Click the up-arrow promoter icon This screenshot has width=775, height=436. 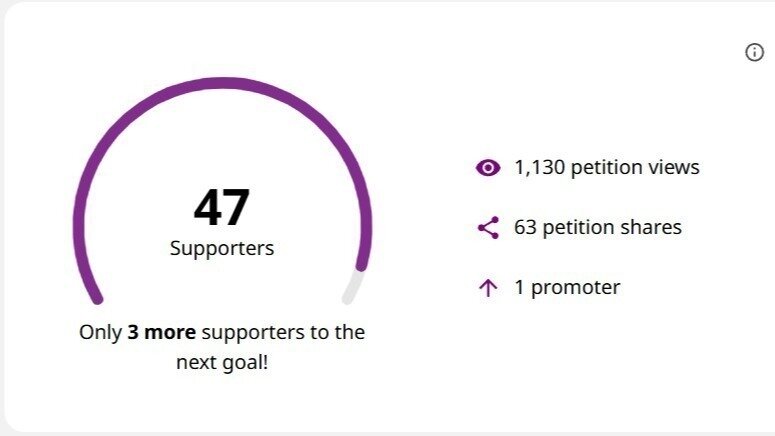coord(488,289)
